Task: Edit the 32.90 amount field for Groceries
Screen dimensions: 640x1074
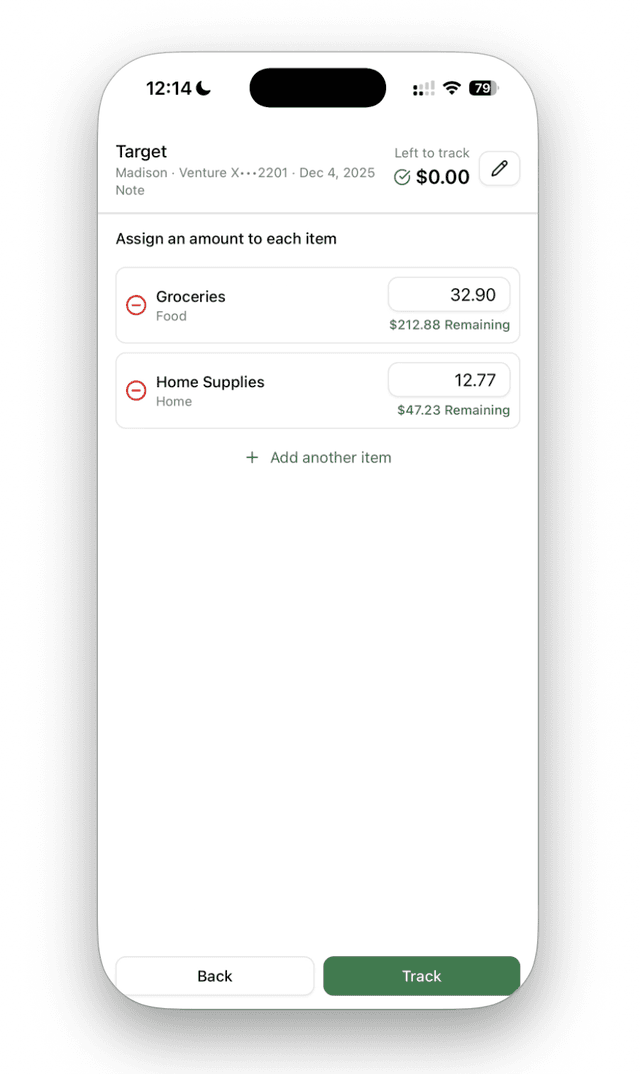Action: [x=449, y=294]
